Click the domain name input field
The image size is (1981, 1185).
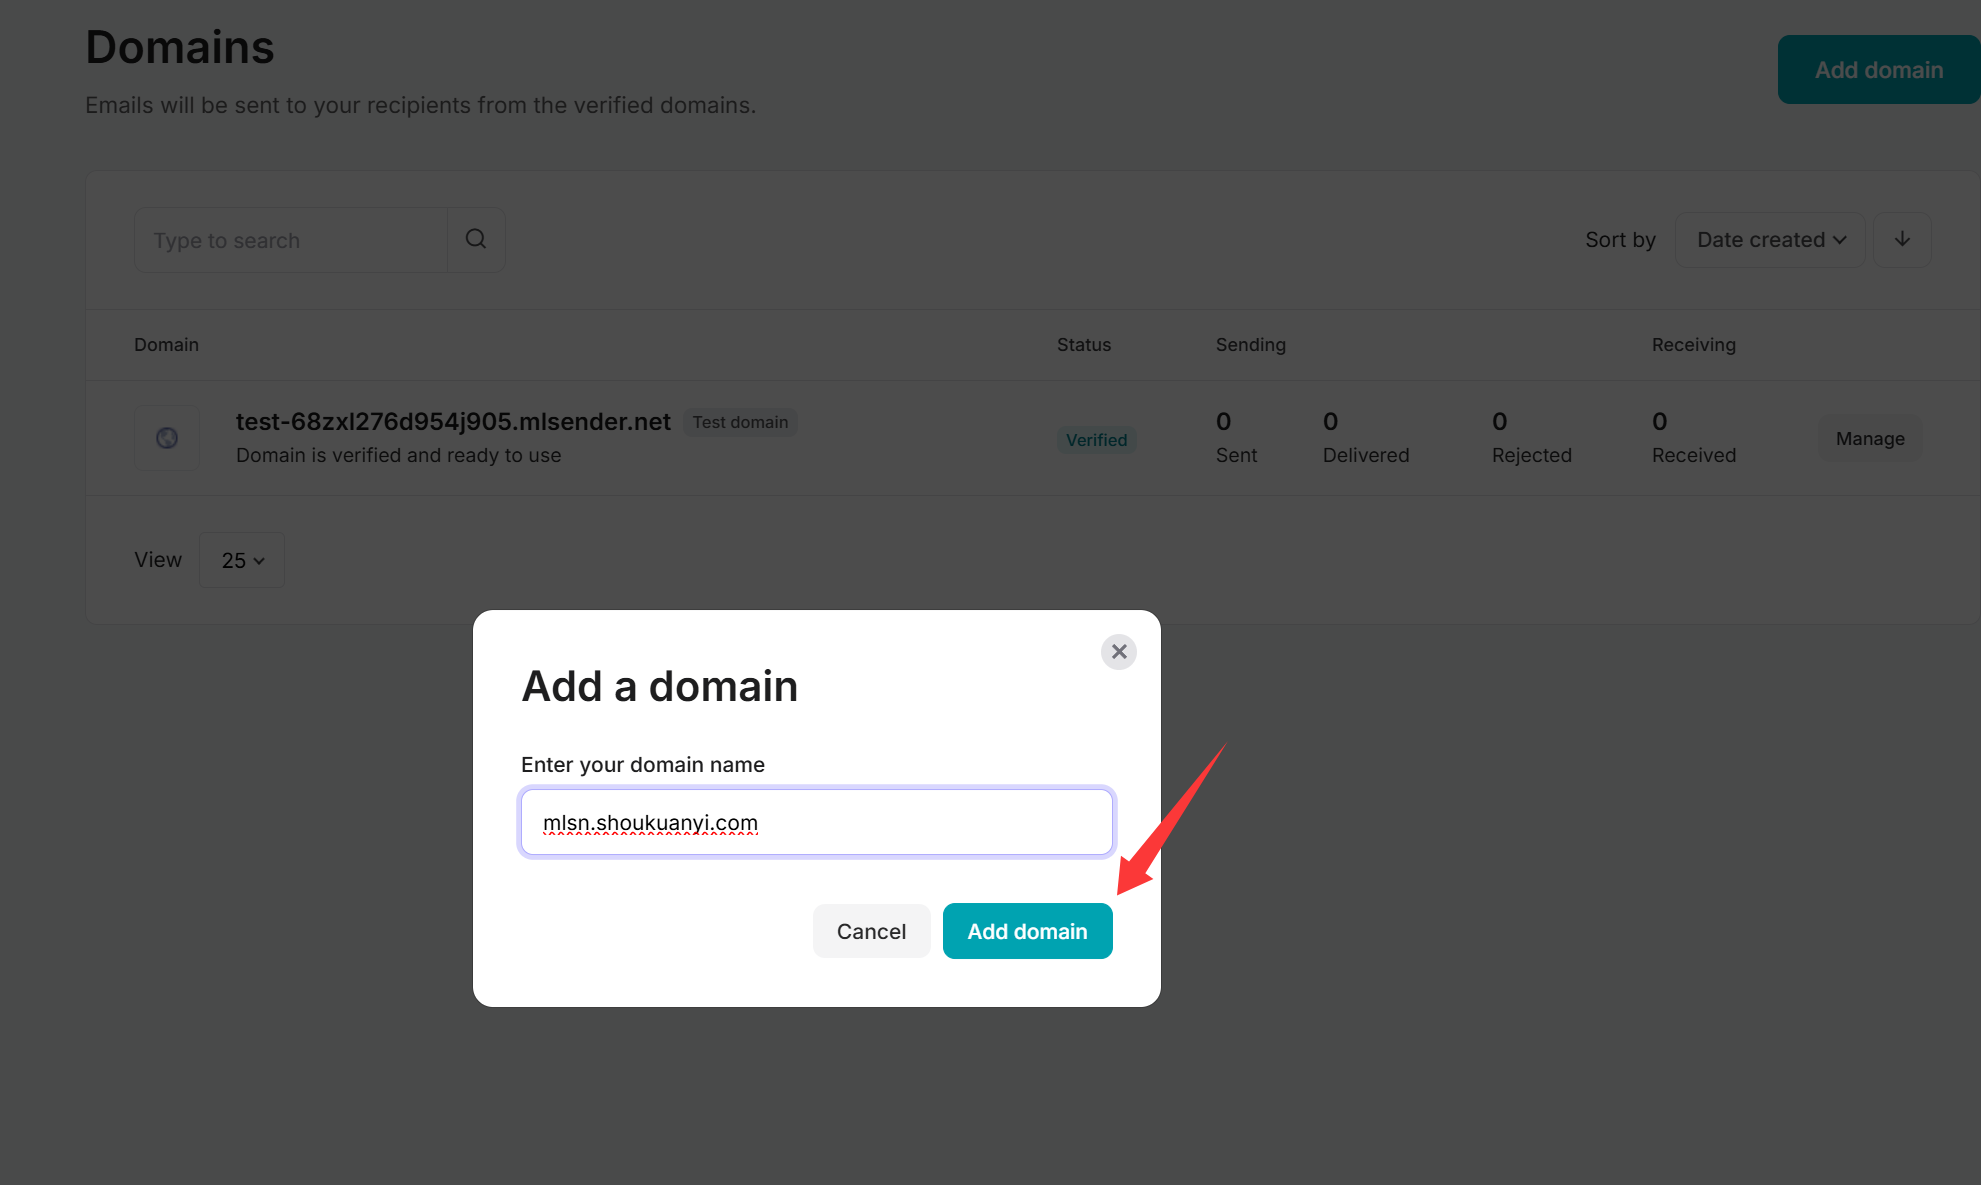click(x=817, y=822)
